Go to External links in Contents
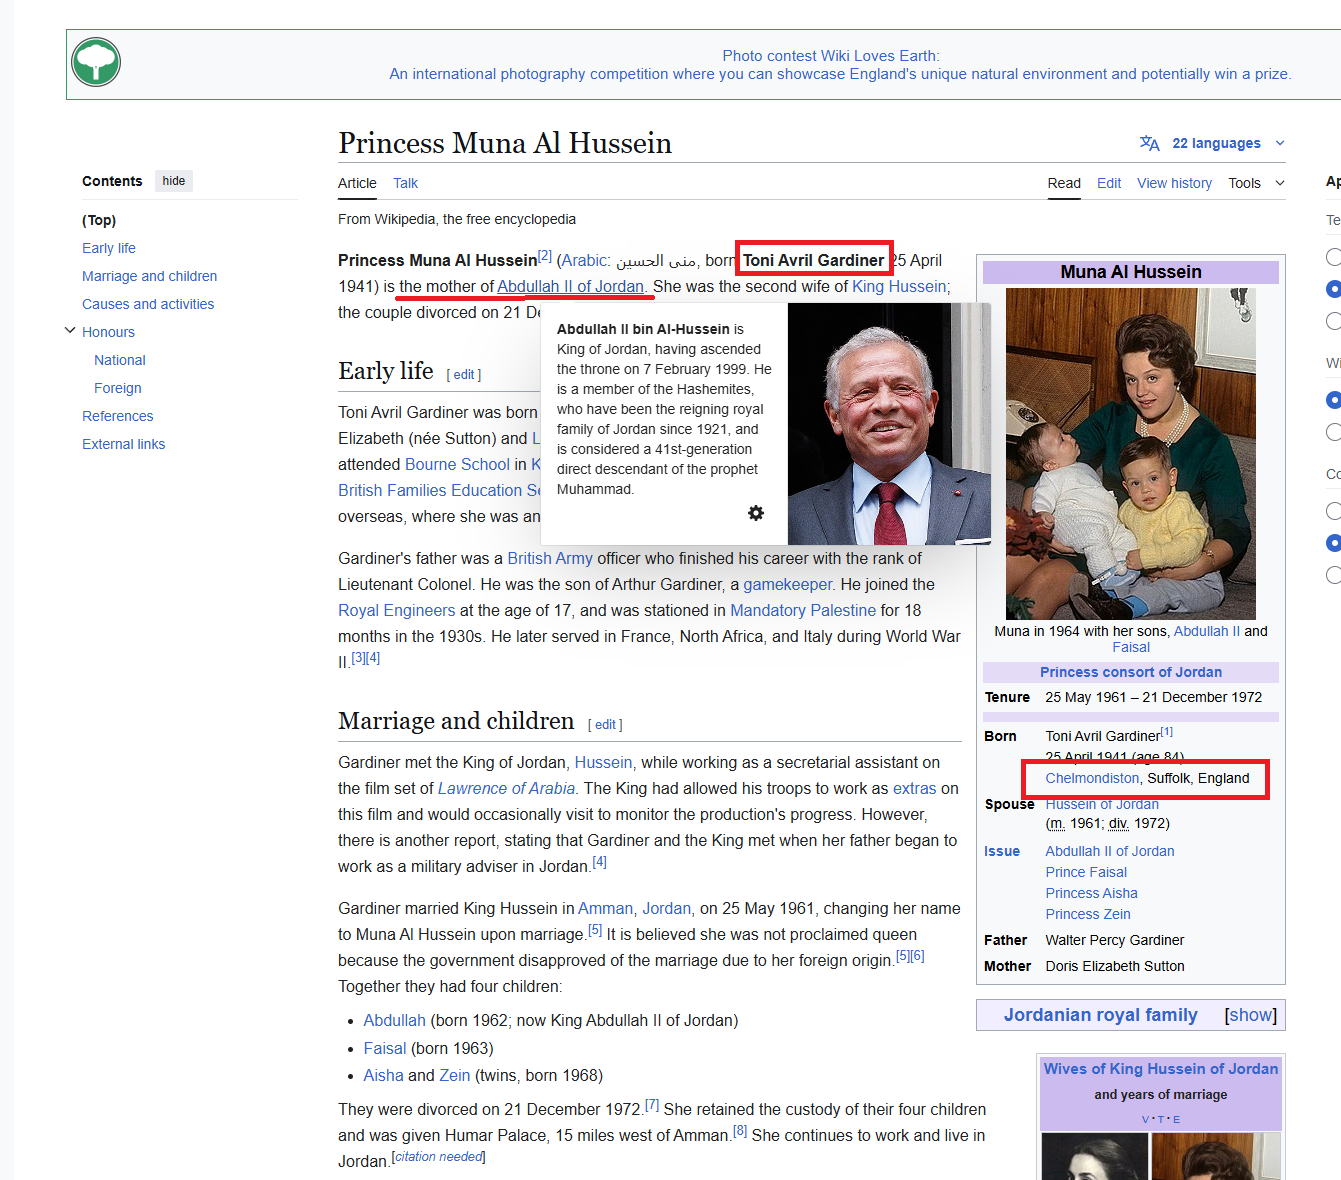The width and height of the screenshot is (1341, 1180). (x=124, y=444)
